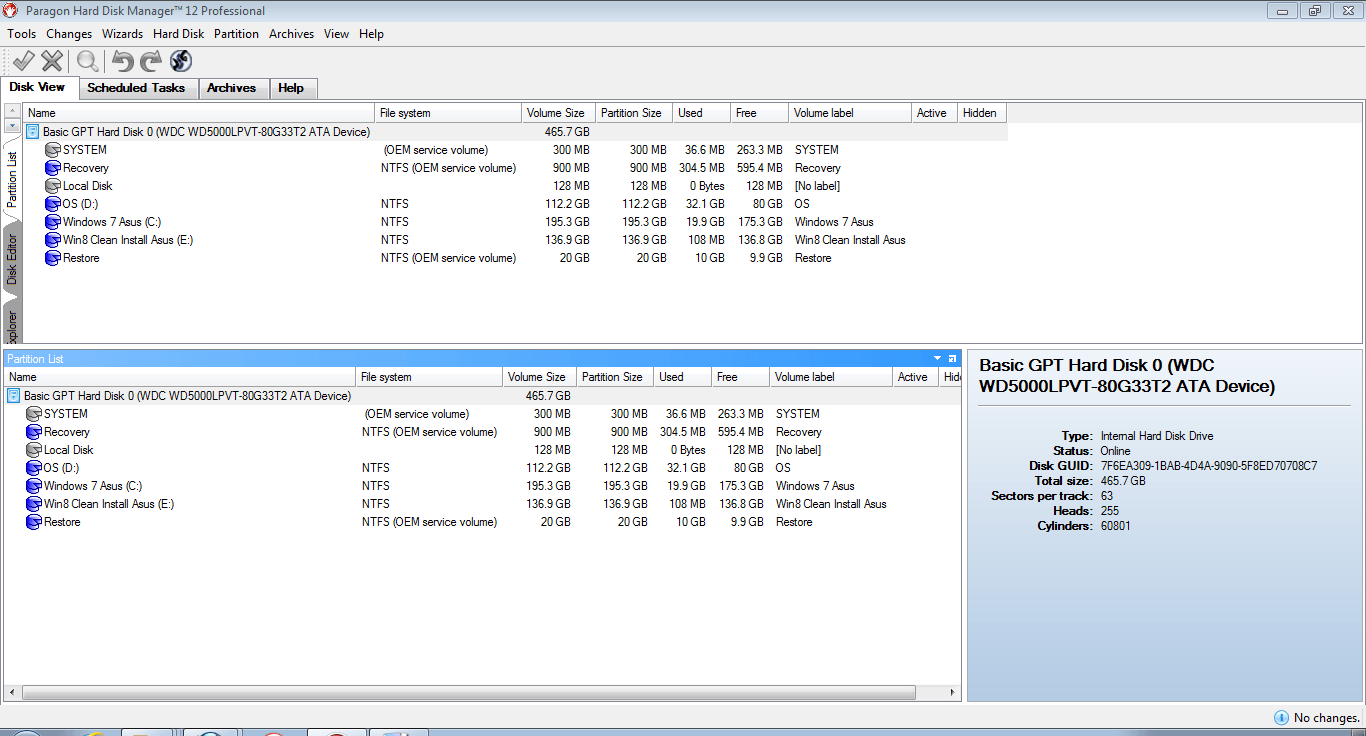Sort top list by Used column header

pos(701,113)
